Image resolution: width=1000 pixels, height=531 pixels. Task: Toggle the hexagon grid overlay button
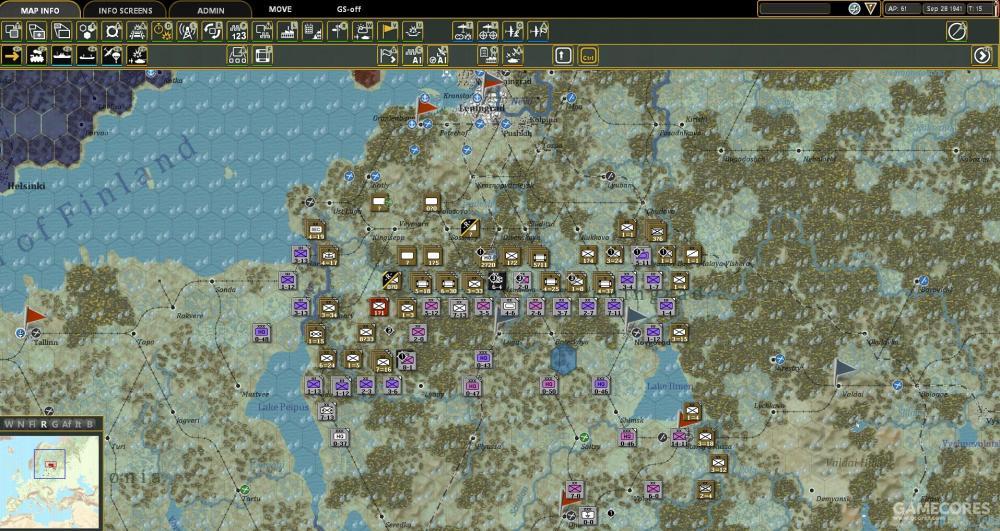87,31
